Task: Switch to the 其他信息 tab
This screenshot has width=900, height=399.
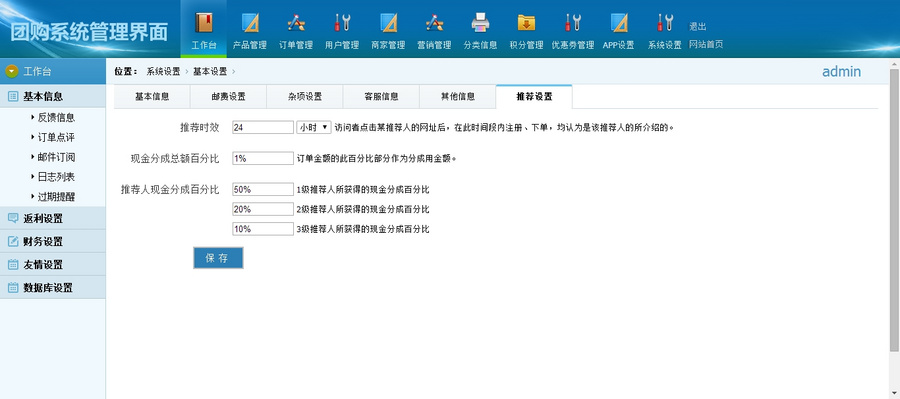Action: click(457, 96)
